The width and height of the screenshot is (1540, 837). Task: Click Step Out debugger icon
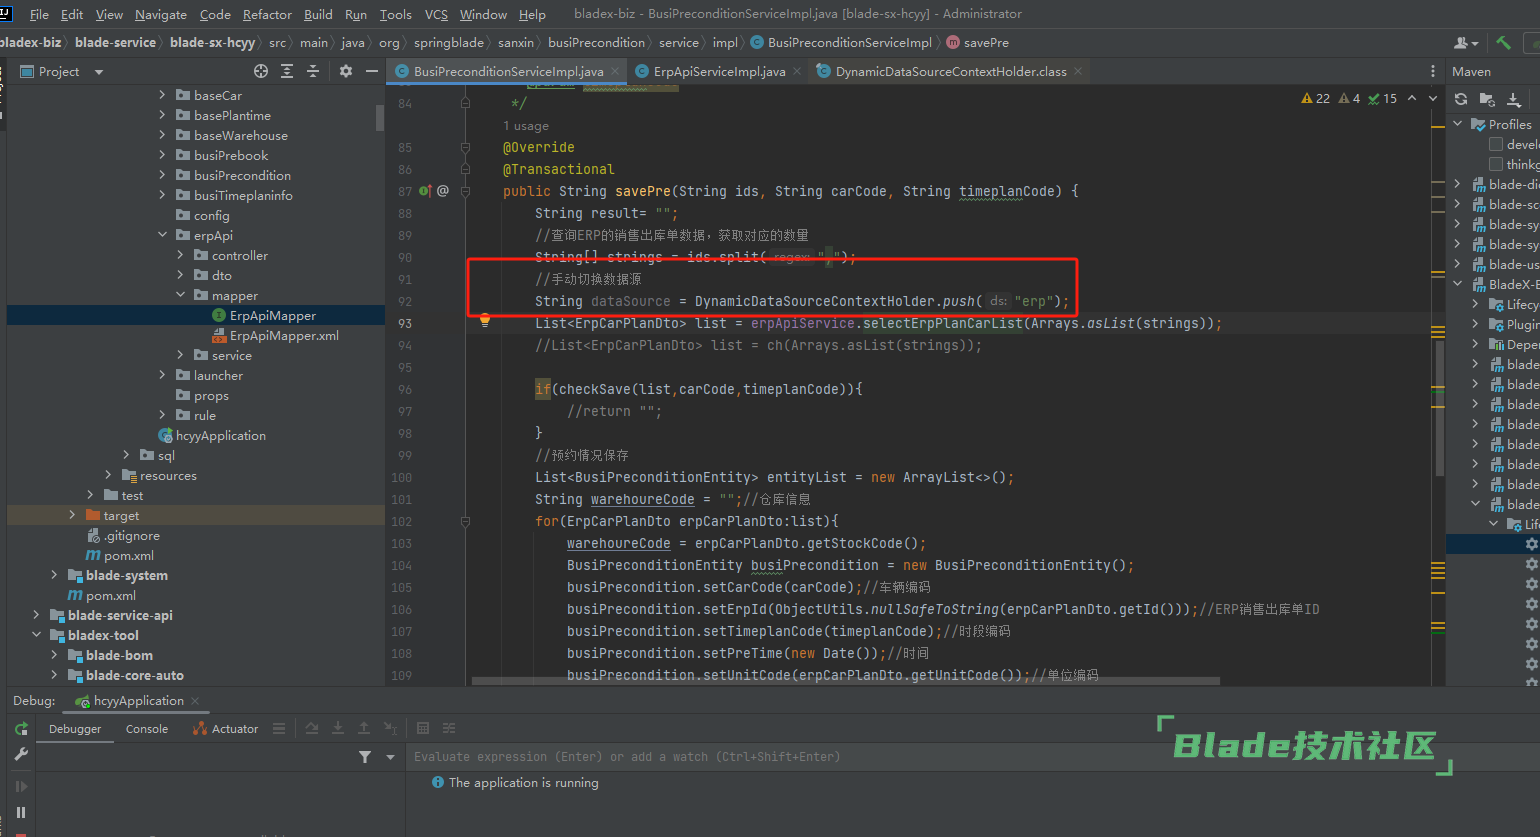pos(364,729)
